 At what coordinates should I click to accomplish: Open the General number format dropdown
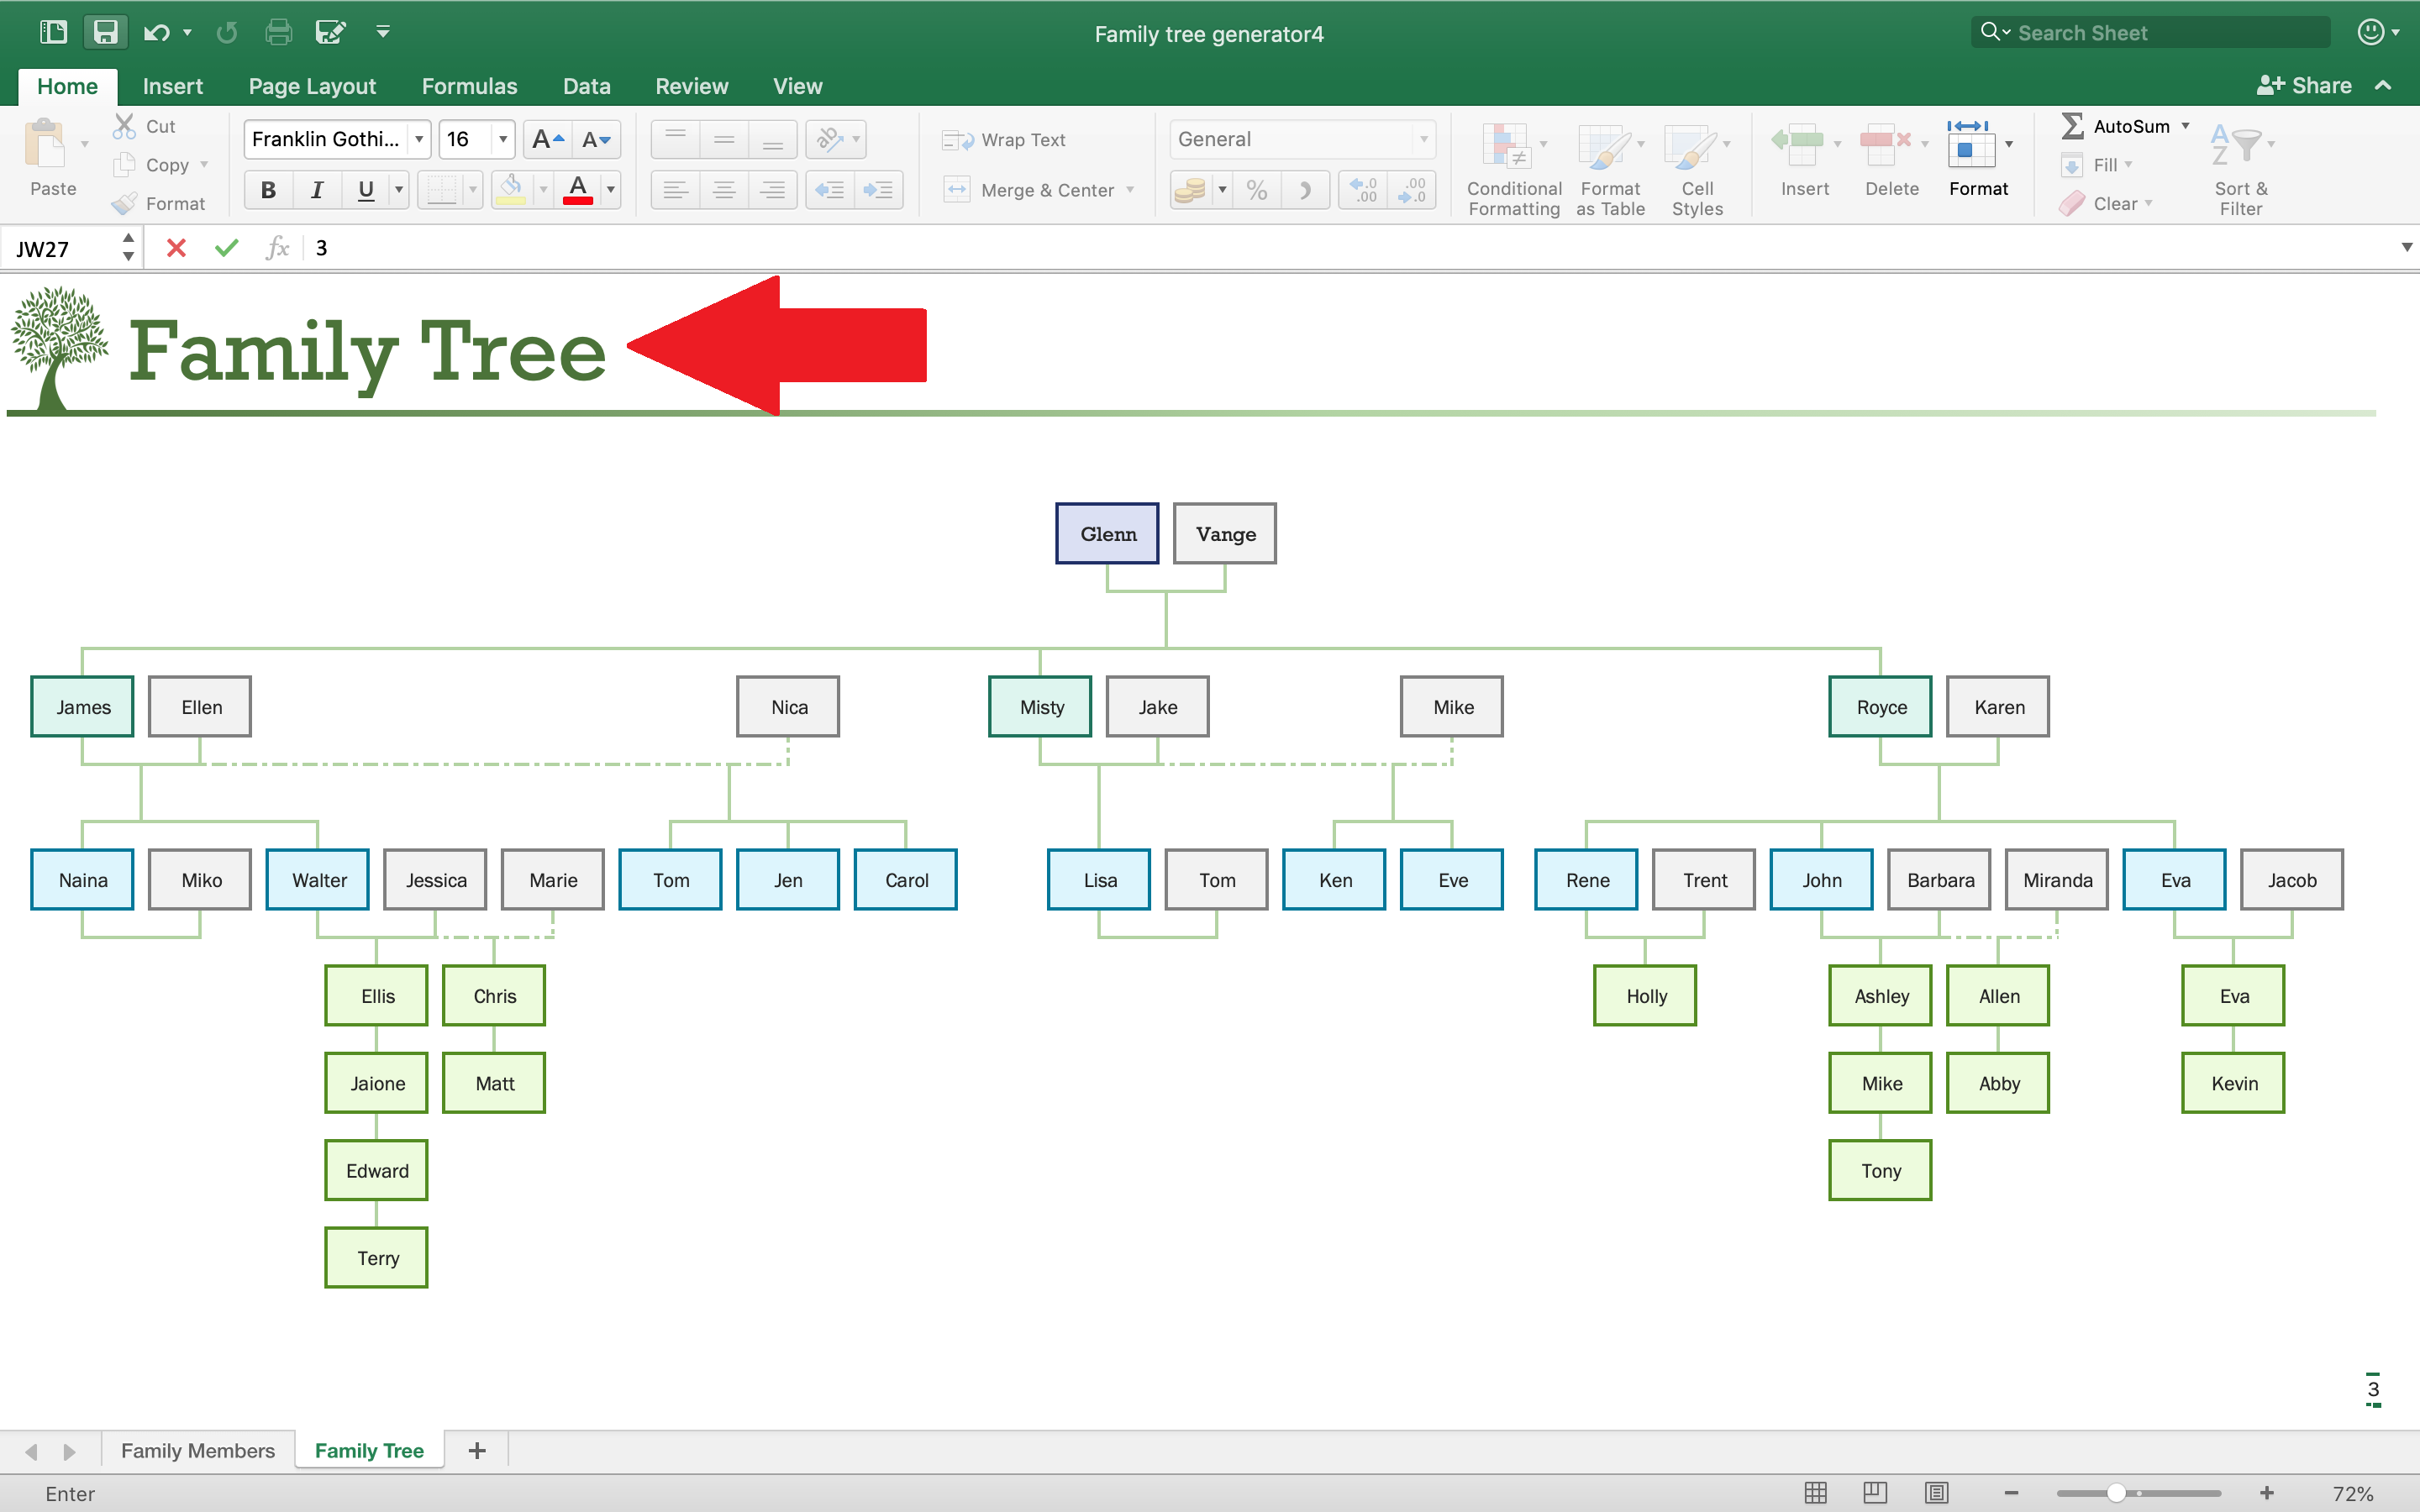pos(1424,138)
